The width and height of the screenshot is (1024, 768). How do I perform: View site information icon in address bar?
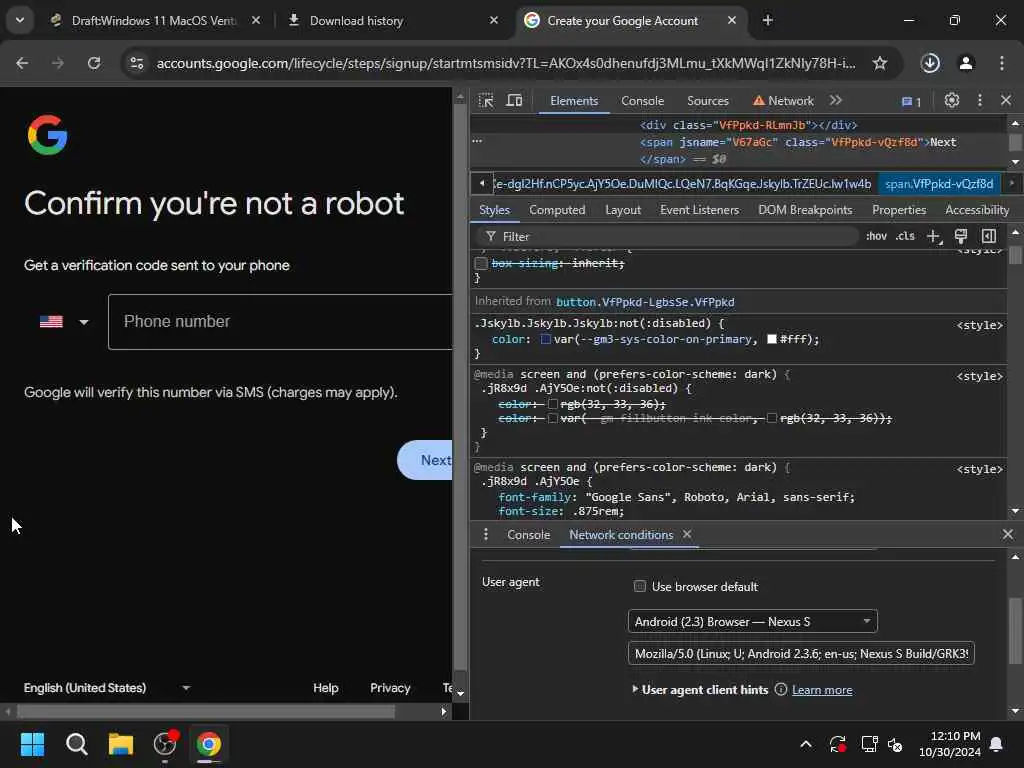pos(136,63)
